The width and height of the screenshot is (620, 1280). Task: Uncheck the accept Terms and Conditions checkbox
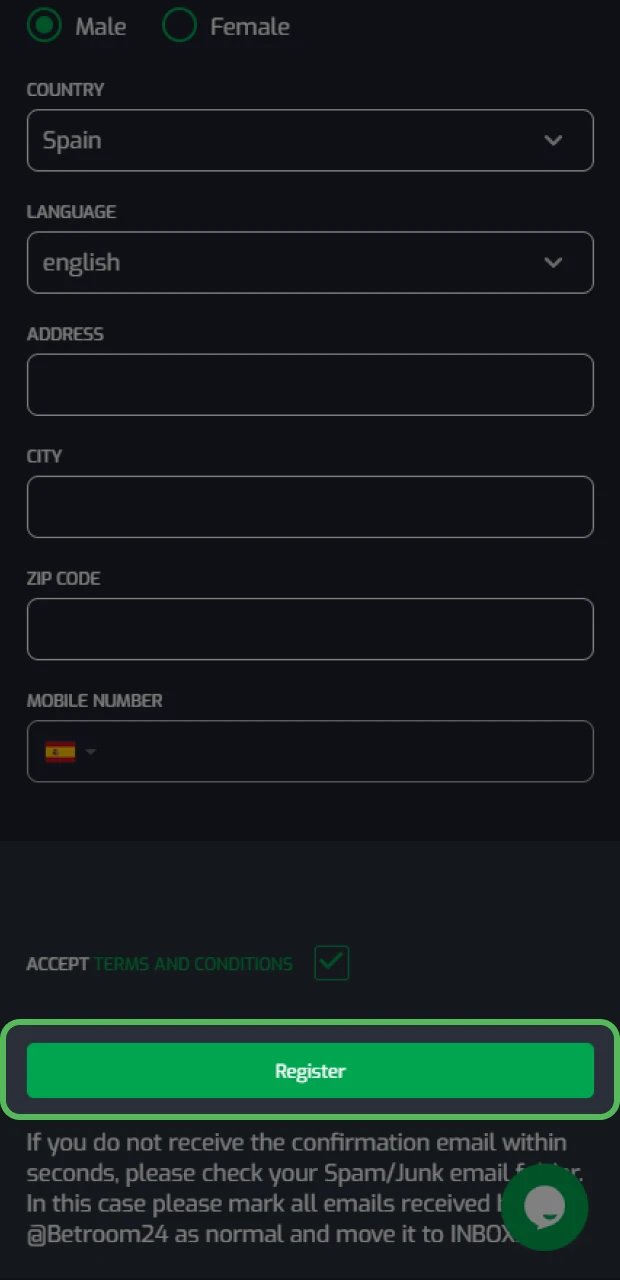pos(331,963)
